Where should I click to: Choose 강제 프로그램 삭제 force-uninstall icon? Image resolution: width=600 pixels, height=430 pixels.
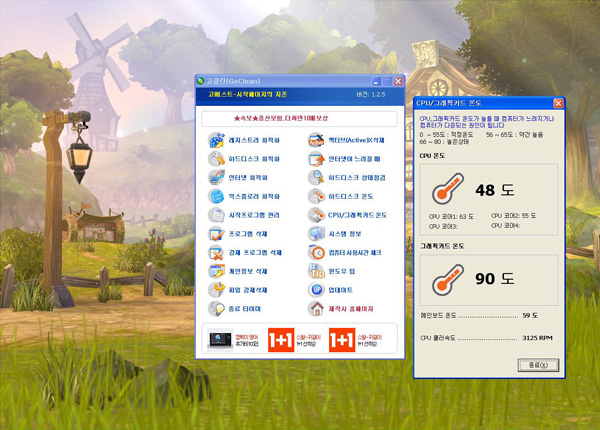217,252
